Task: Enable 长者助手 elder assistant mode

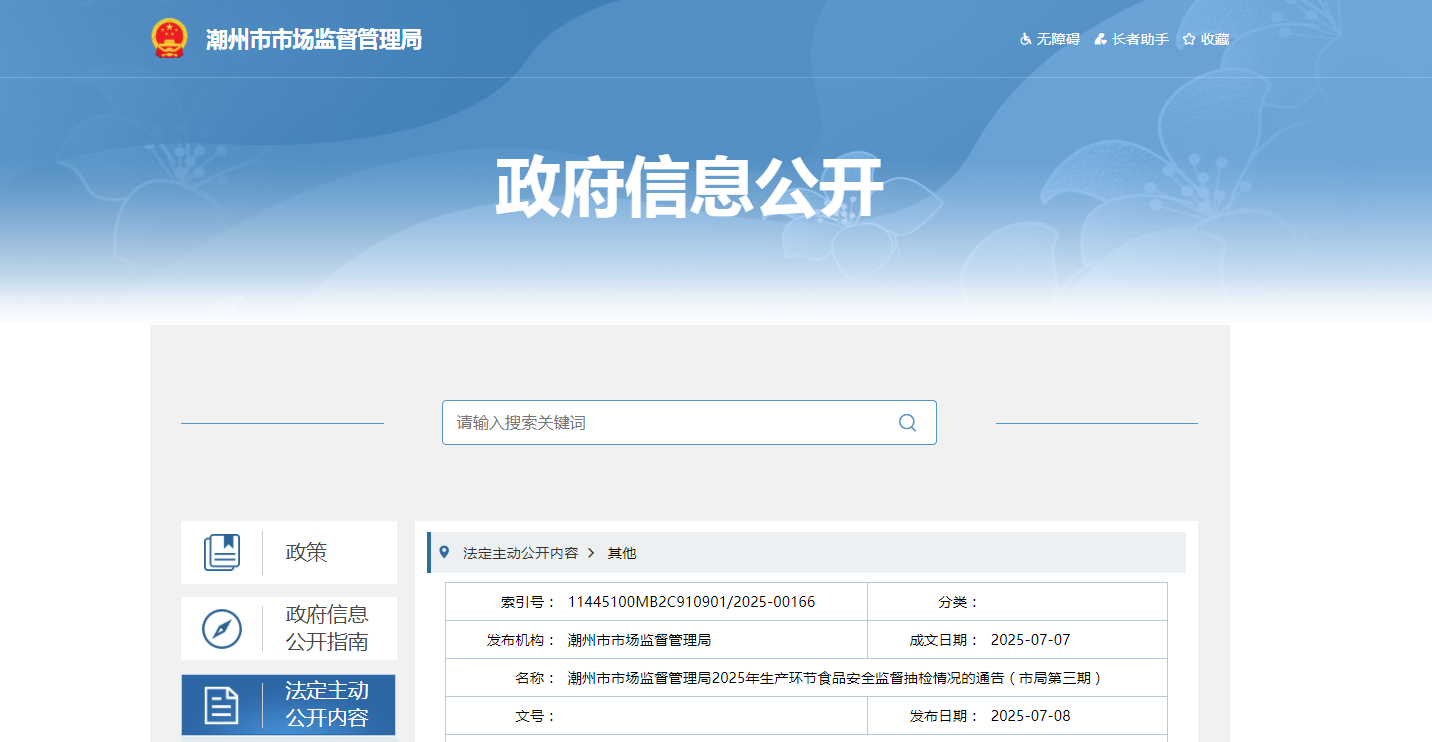Action: (1140, 39)
